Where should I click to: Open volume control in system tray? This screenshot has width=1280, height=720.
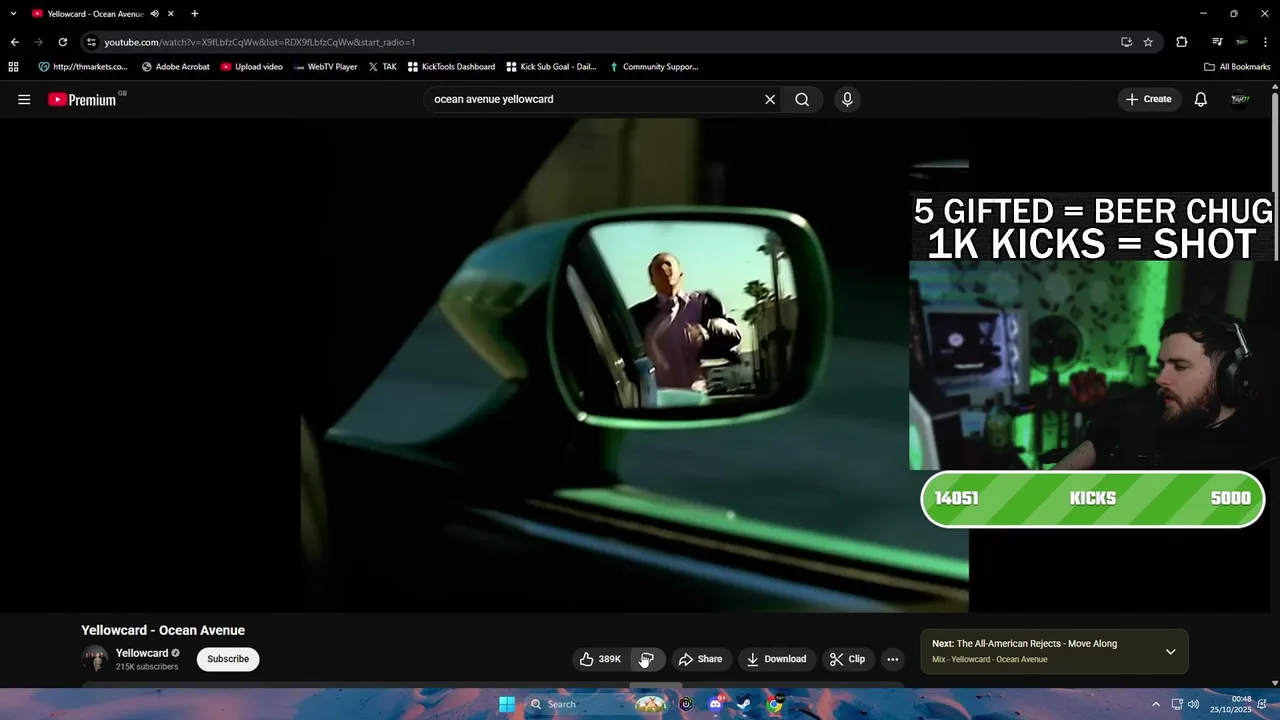1193,704
